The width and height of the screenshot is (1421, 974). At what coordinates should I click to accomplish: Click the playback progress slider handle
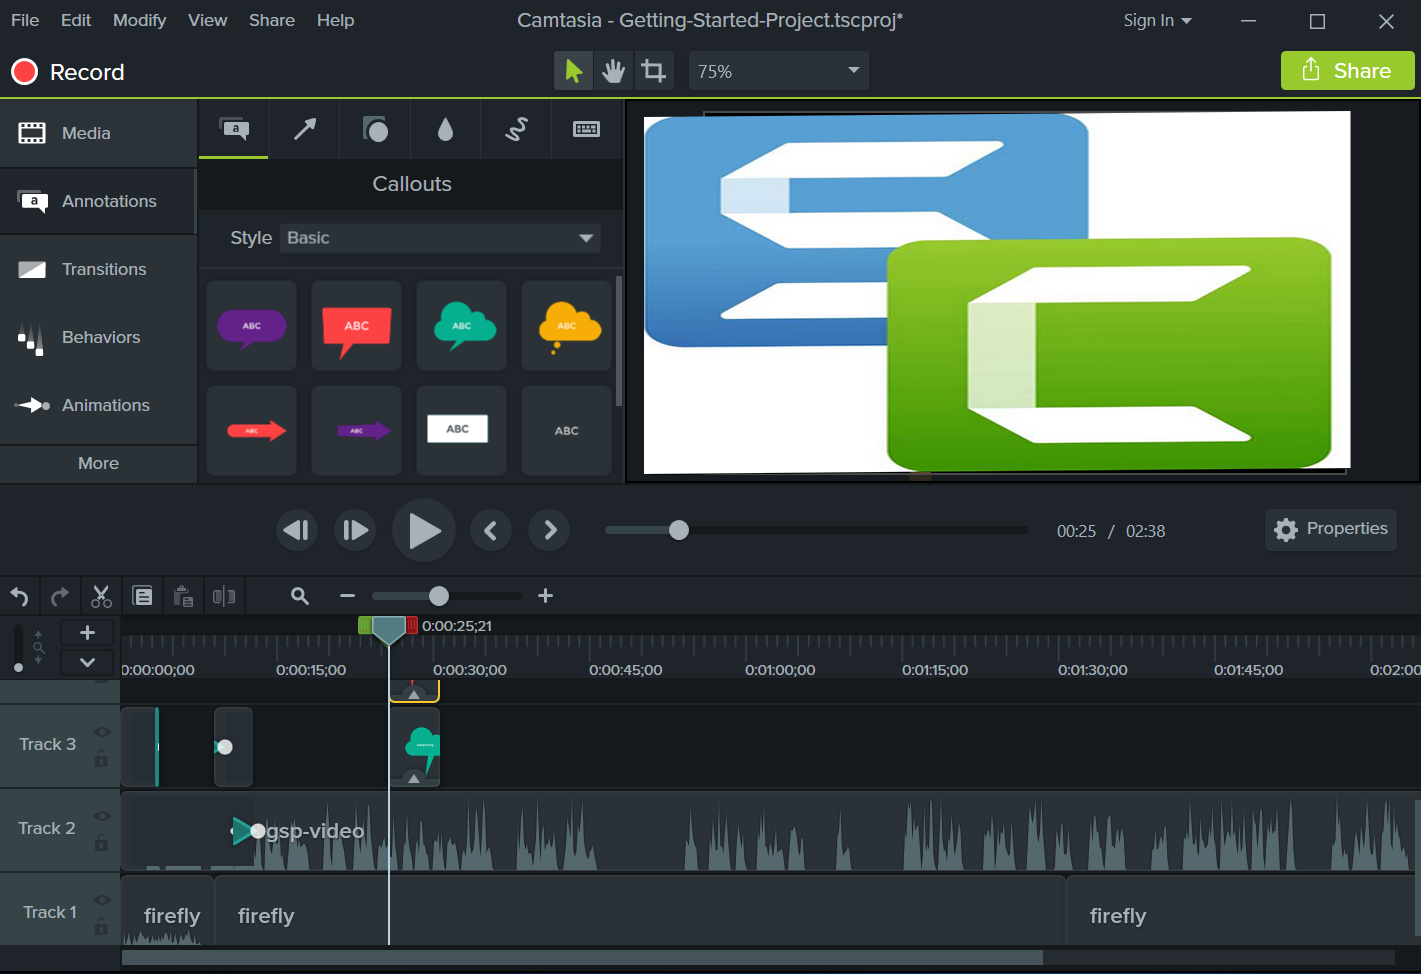pyautogui.click(x=679, y=530)
